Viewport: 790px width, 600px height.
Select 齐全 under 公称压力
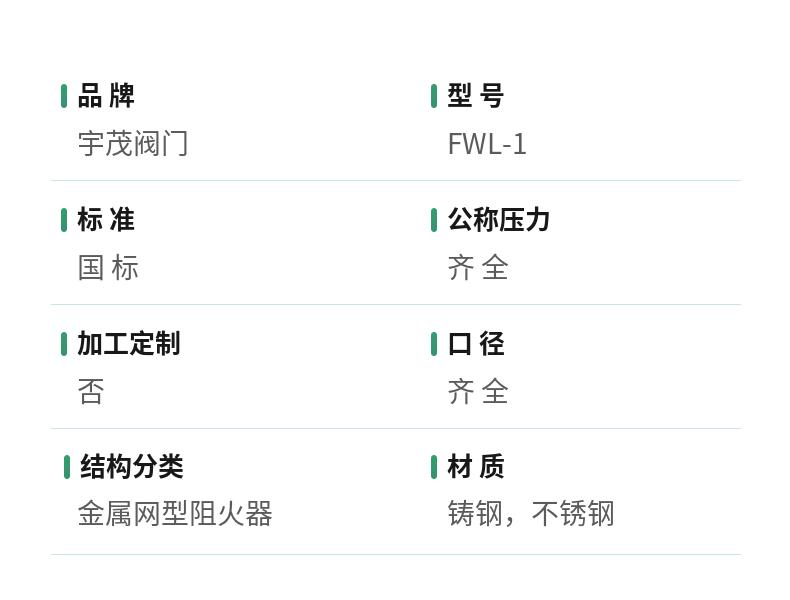[x=479, y=268]
